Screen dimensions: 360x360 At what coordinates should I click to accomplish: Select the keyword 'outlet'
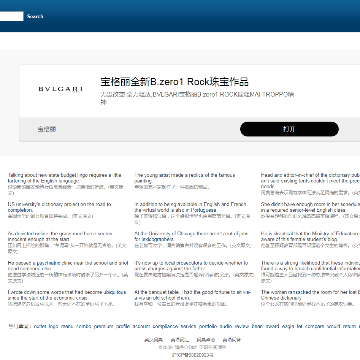coord(40,326)
